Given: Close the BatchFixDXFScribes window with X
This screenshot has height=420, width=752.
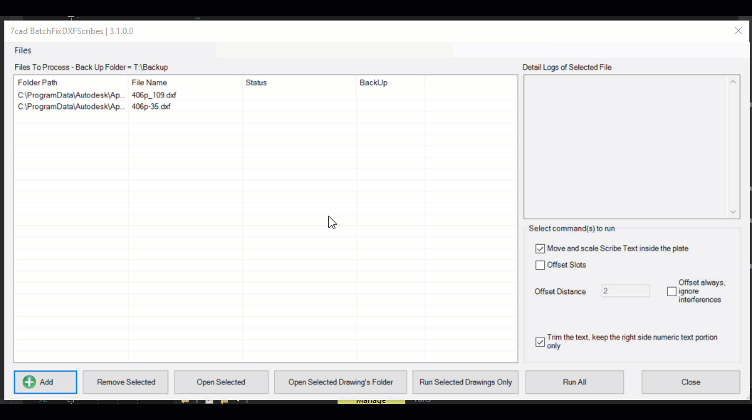Looking at the screenshot, I should click(738, 31).
